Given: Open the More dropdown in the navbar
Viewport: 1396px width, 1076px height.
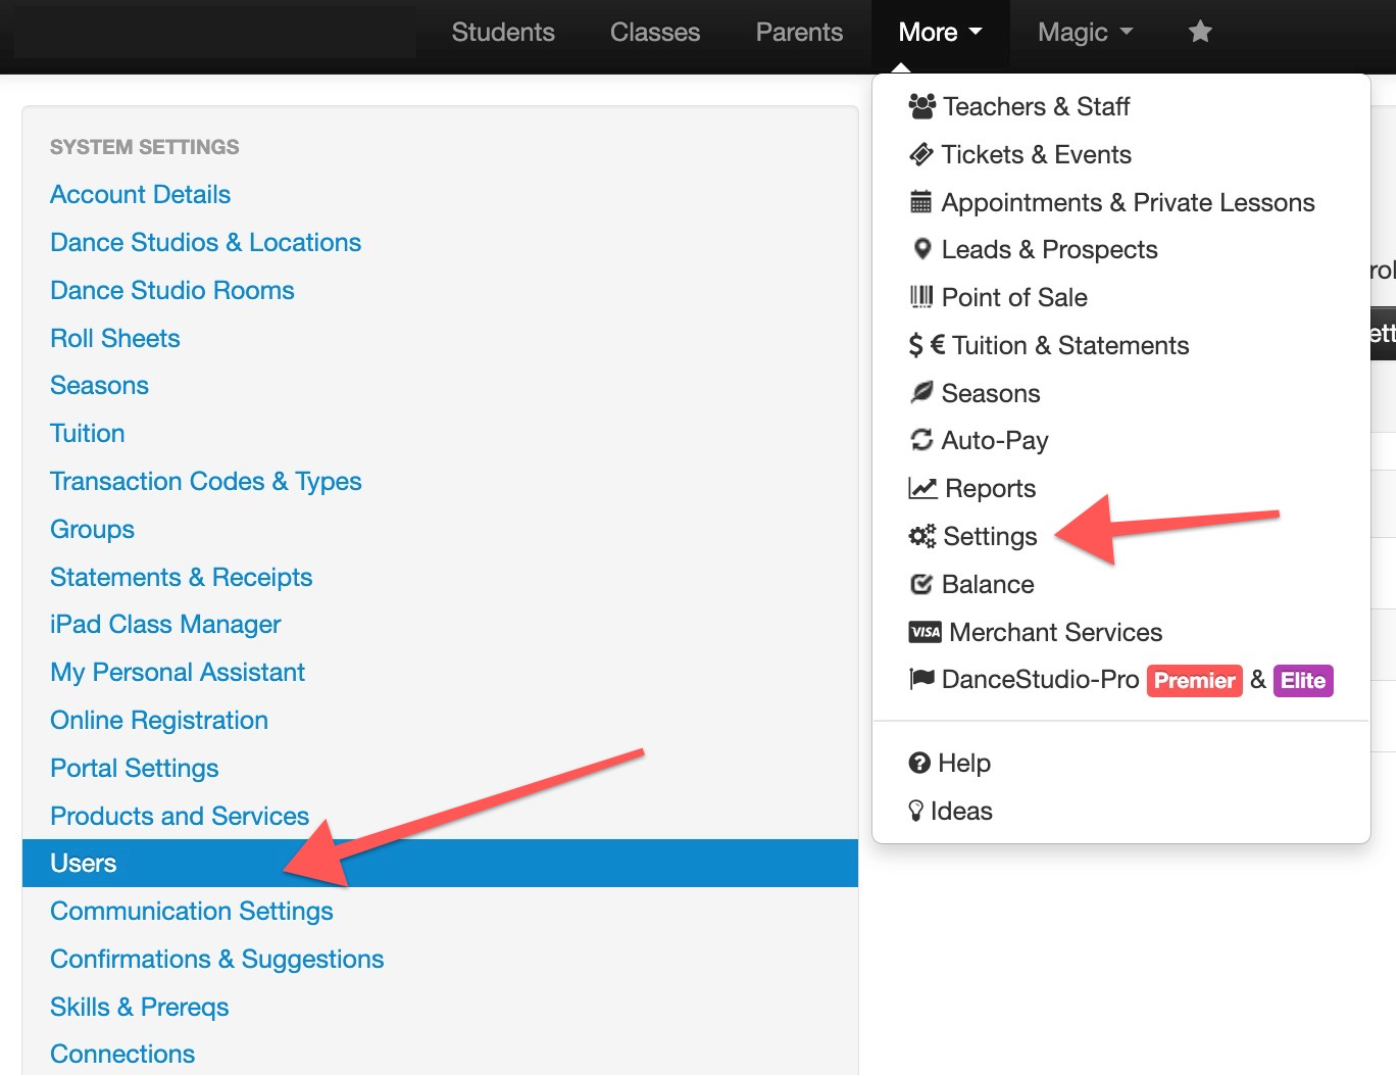Looking at the screenshot, I should pyautogui.click(x=940, y=32).
